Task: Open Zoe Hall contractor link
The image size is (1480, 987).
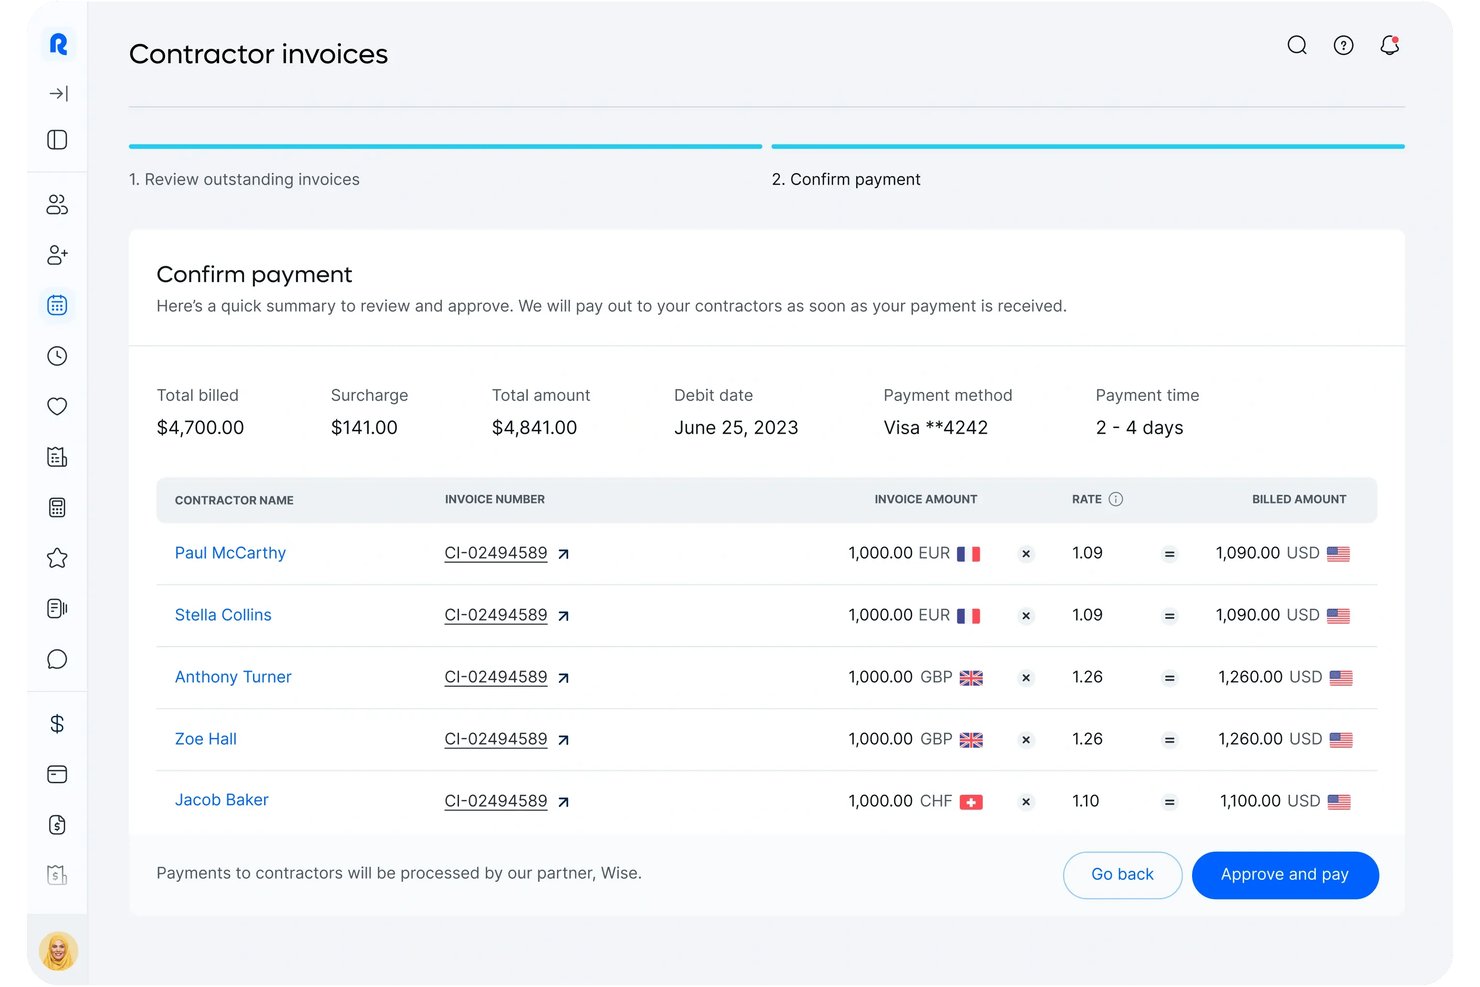Action: (x=206, y=739)
